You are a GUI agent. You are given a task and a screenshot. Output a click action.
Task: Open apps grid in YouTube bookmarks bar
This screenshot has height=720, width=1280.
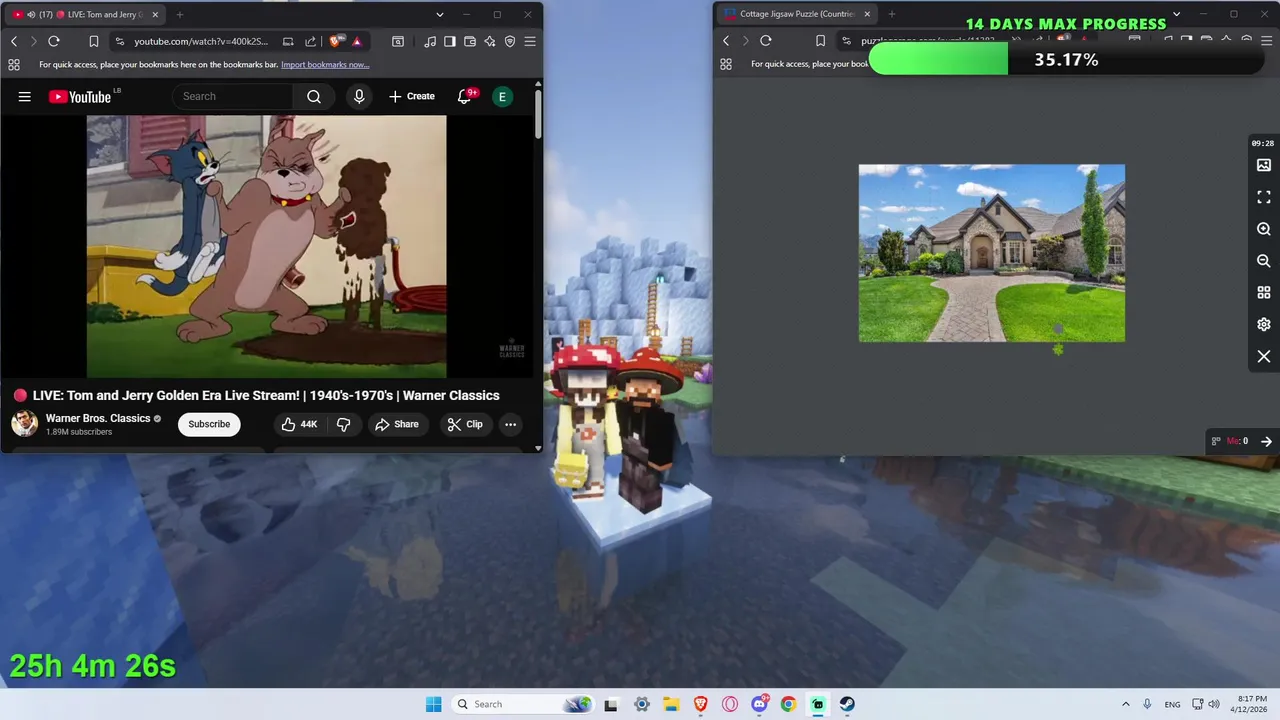click(x=14, y=64)
